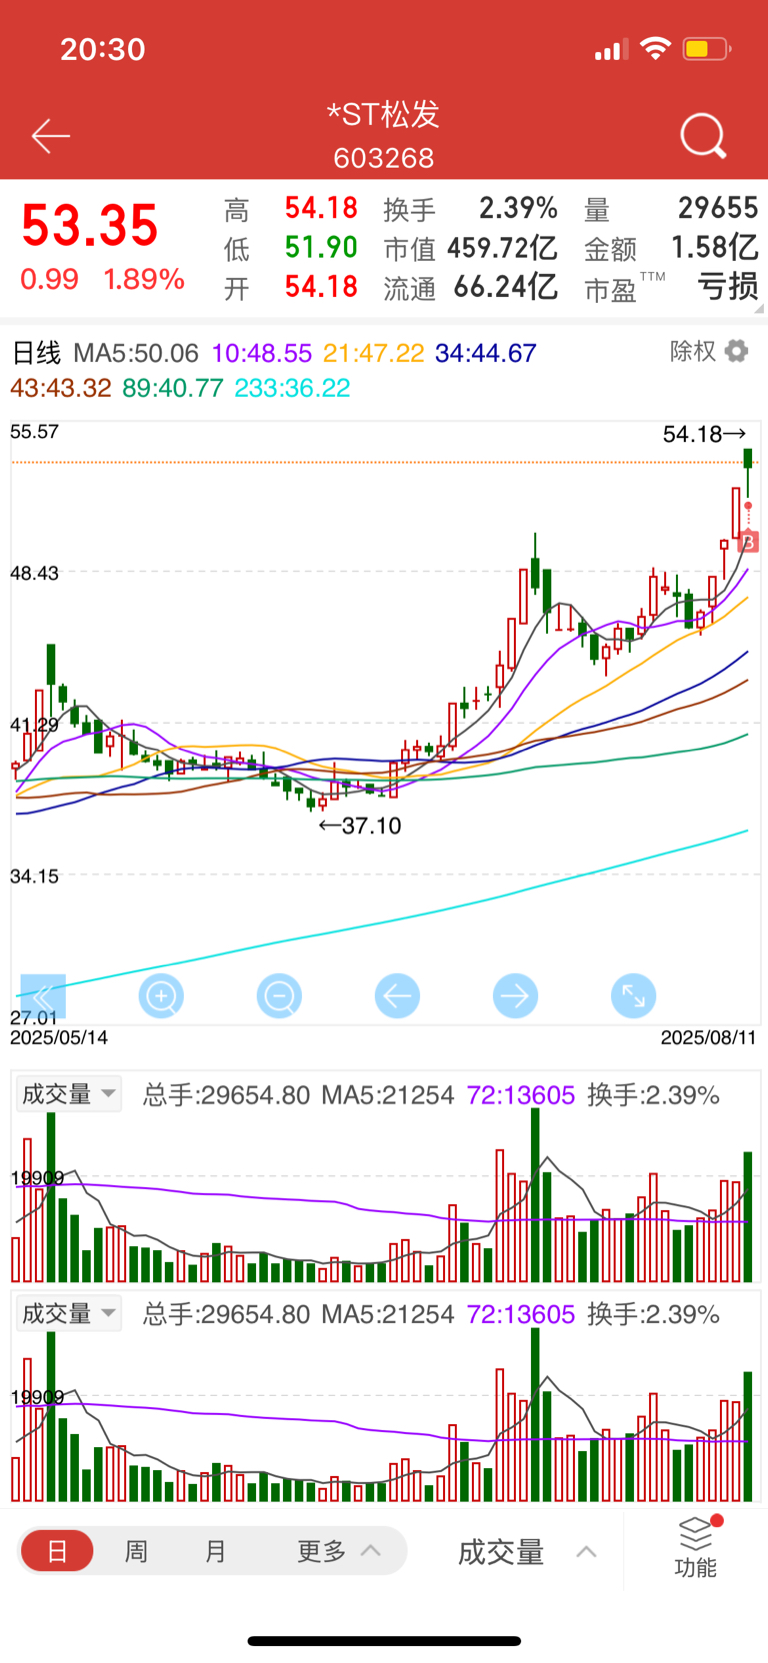The width and height of the screenshot is (768, 1663).
Task: Tap the cellular signal bars
Action: click(x=611, y=49)
